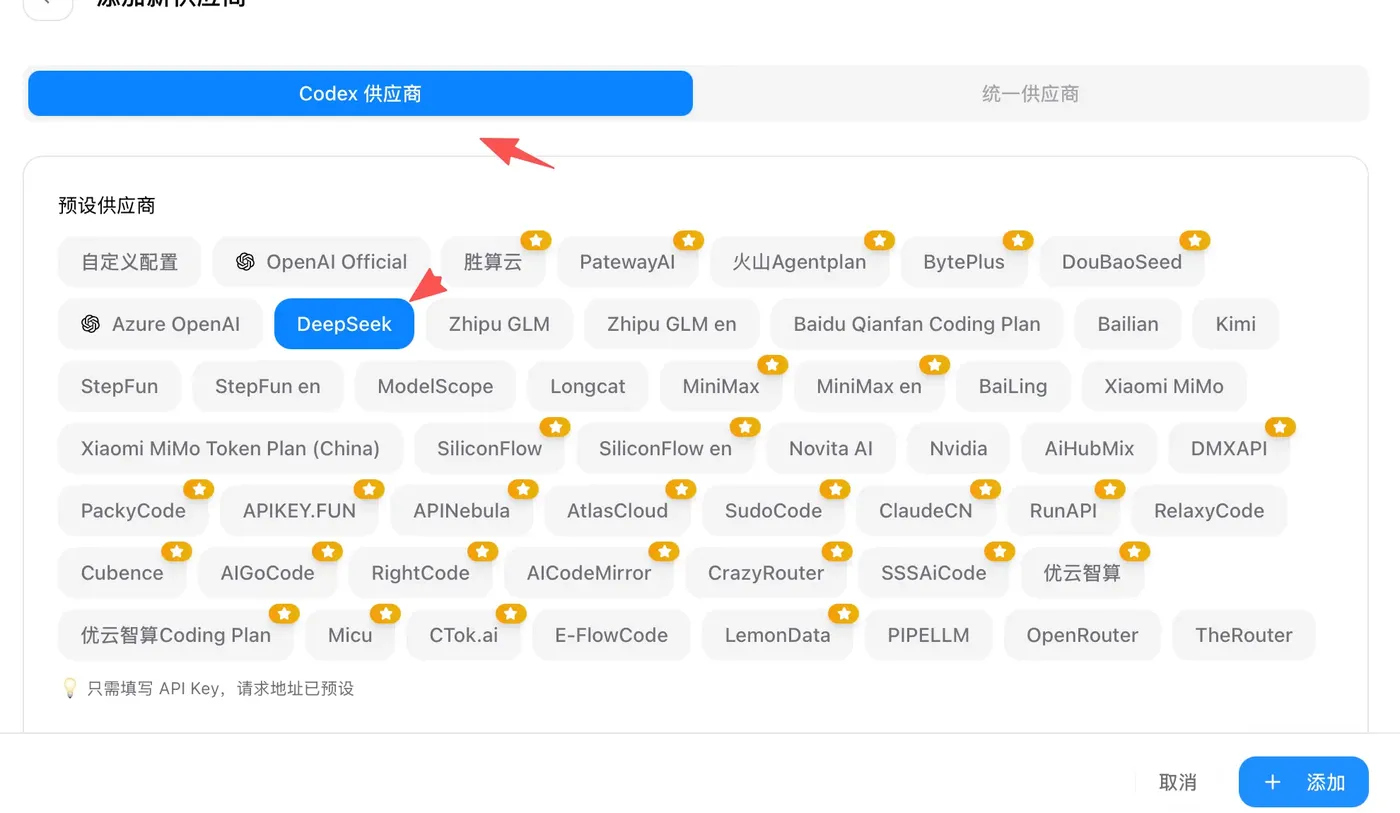Select the ClaudeCN preset
Viewport: 1400px width, 813px height.
(x=926, y=510)
